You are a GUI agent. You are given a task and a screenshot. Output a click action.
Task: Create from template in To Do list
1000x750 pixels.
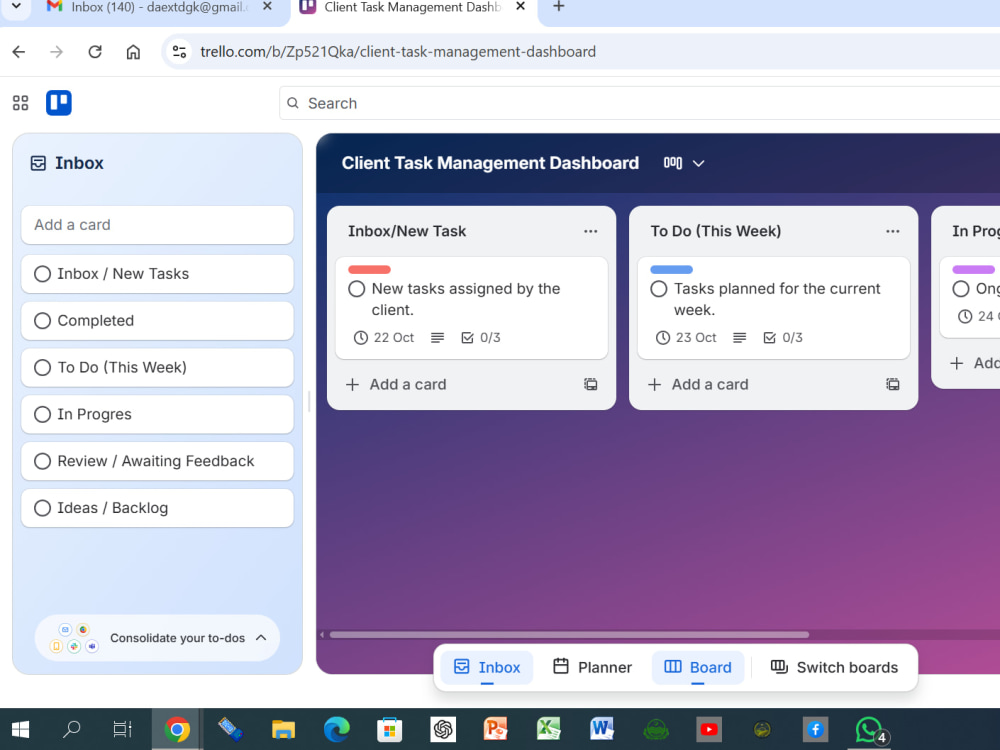click(893, 384)
